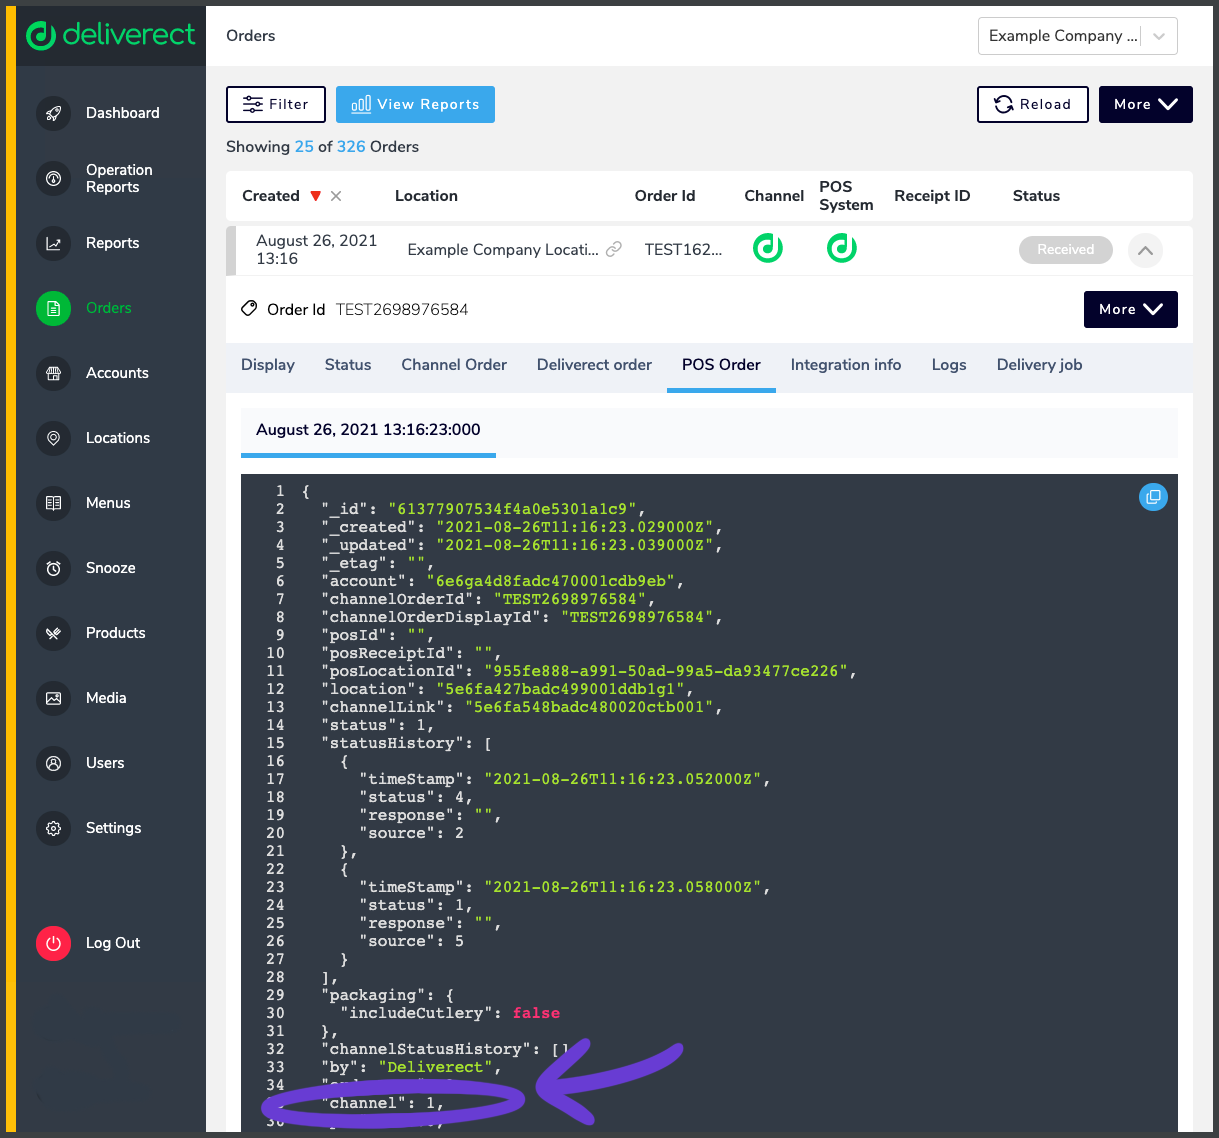1219x1138 pixels.
Task: Open Users person icon
Action: tap(54, 763)
